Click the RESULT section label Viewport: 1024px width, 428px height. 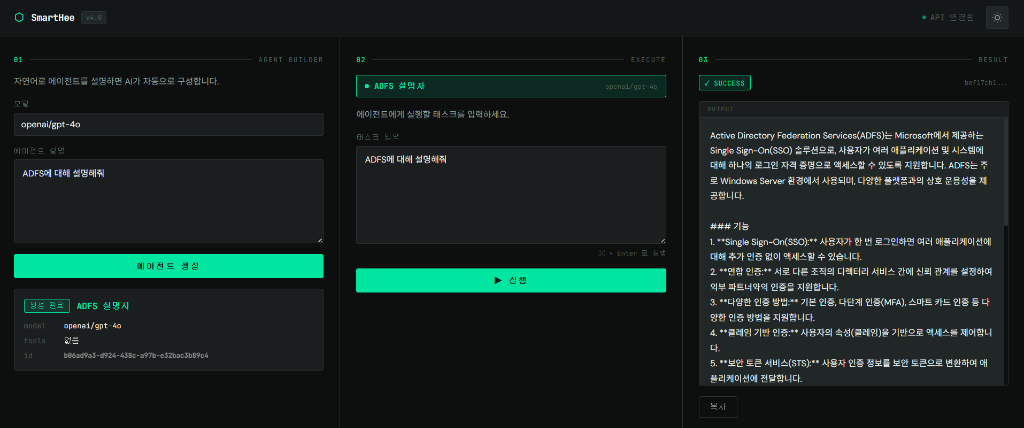pyautogui.click(x=993, y=59)
